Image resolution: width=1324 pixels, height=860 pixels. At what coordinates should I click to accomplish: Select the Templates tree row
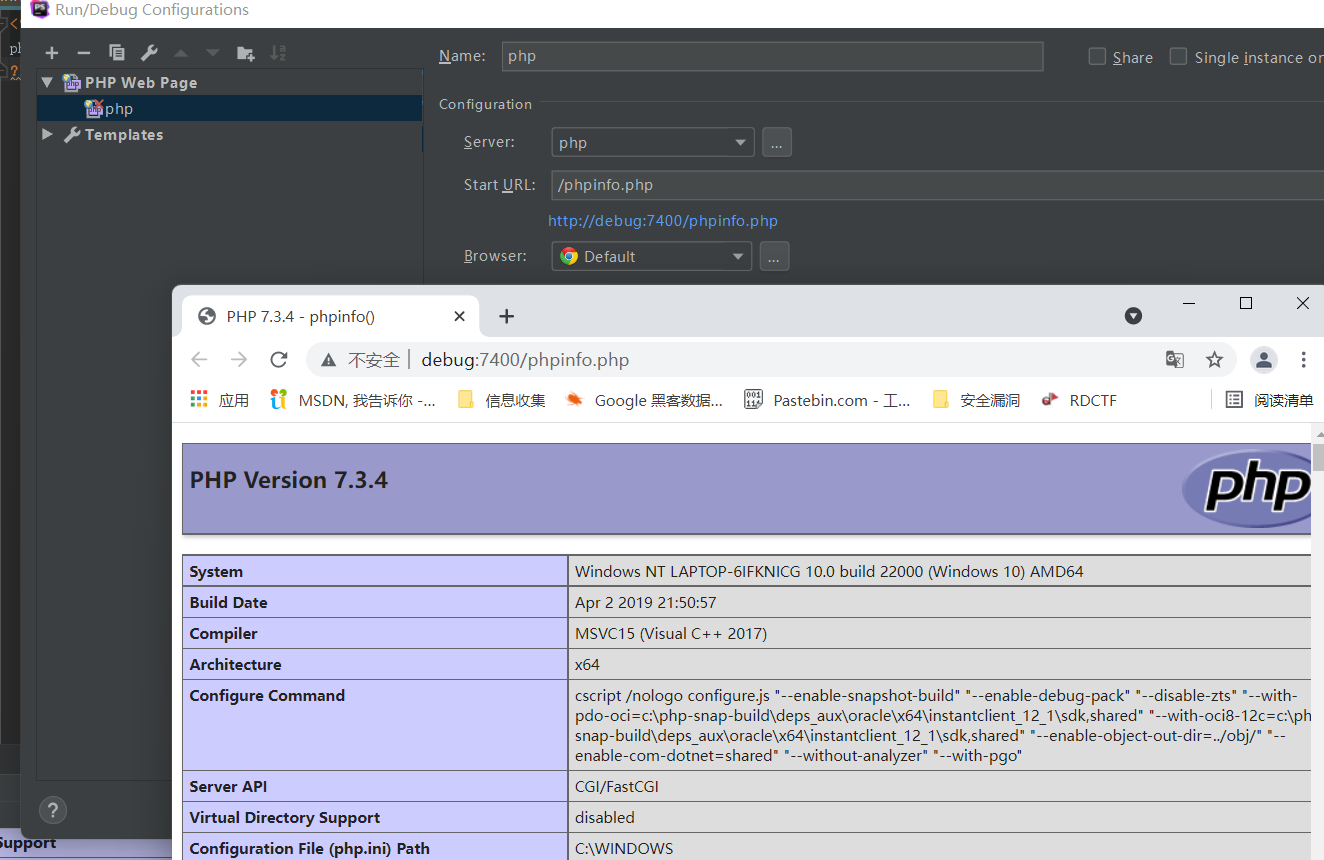pyautogui.click(x=229, y=134)
